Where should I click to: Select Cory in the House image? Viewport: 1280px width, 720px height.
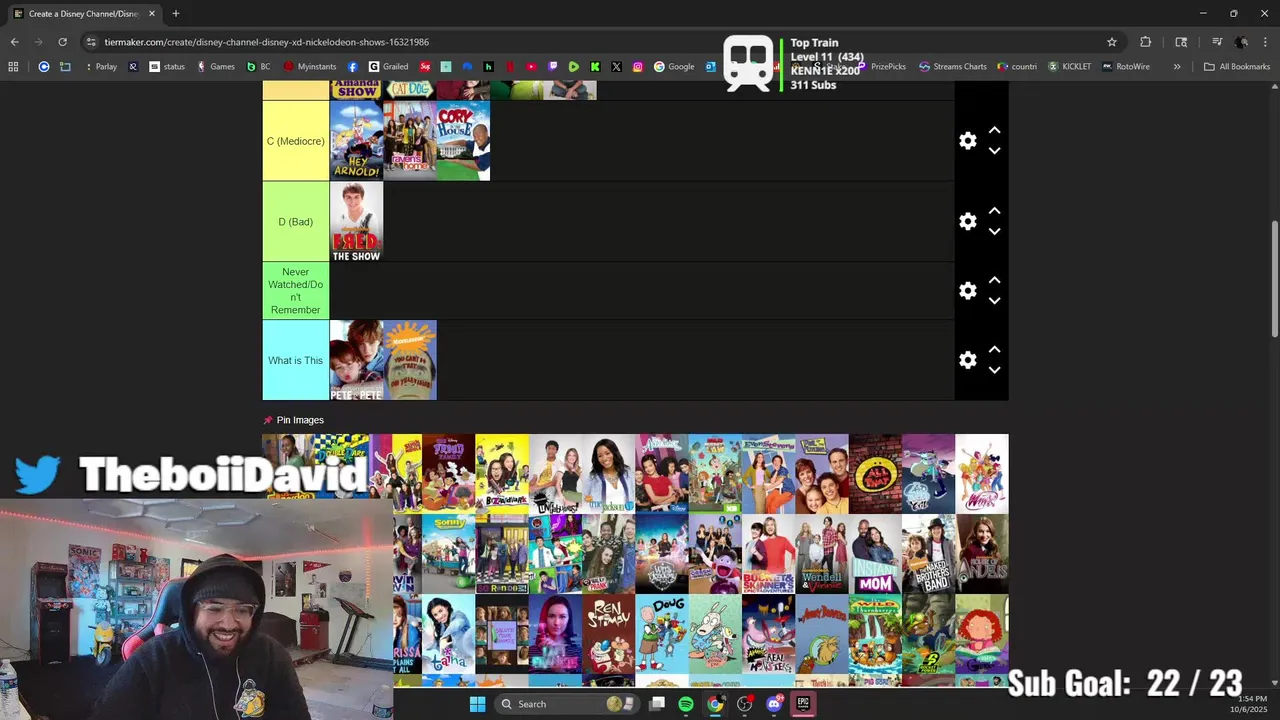tap(463, 141)
